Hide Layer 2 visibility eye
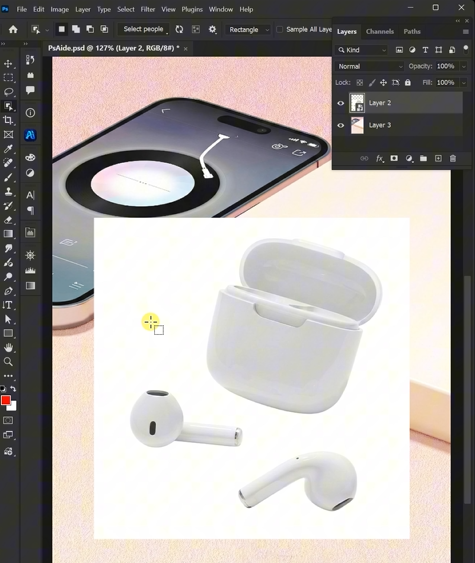This screenshot has width=475, height=563. pyautogui.click(x=340, y=103)
